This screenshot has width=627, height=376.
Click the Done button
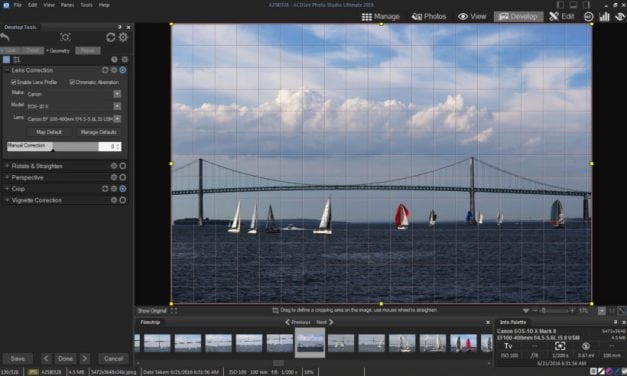coord(66,358)
